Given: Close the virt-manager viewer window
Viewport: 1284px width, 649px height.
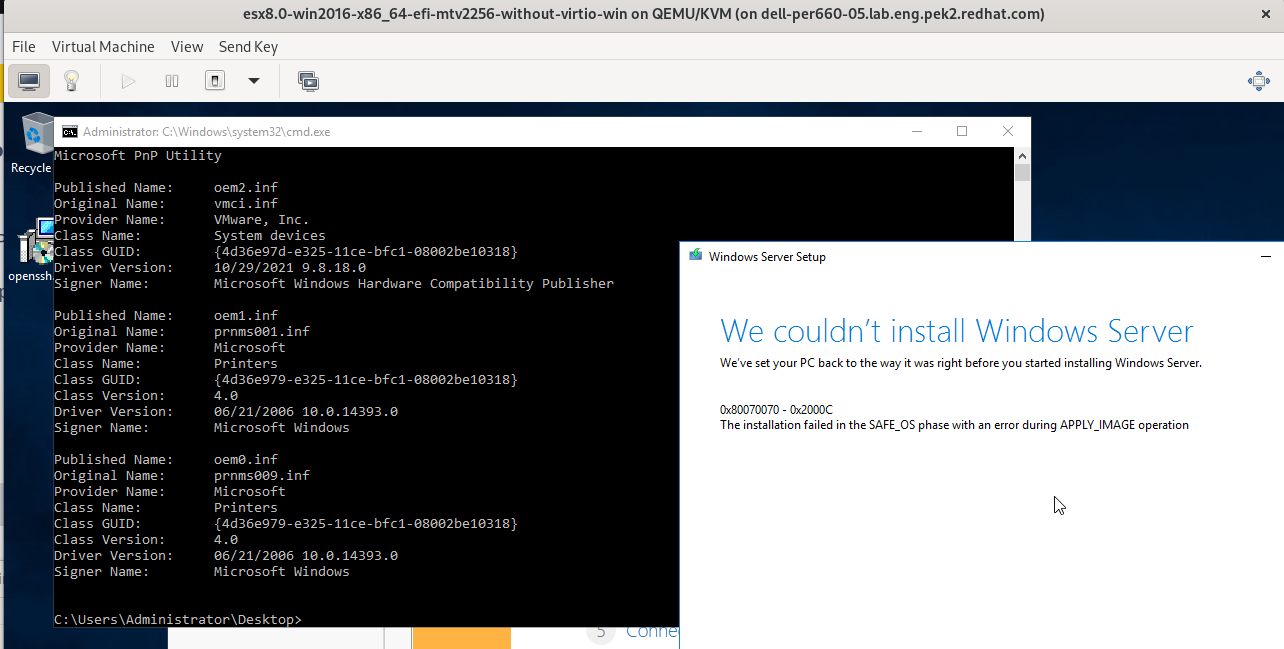Looking at the screenshot, I should tap(1265, 14).
